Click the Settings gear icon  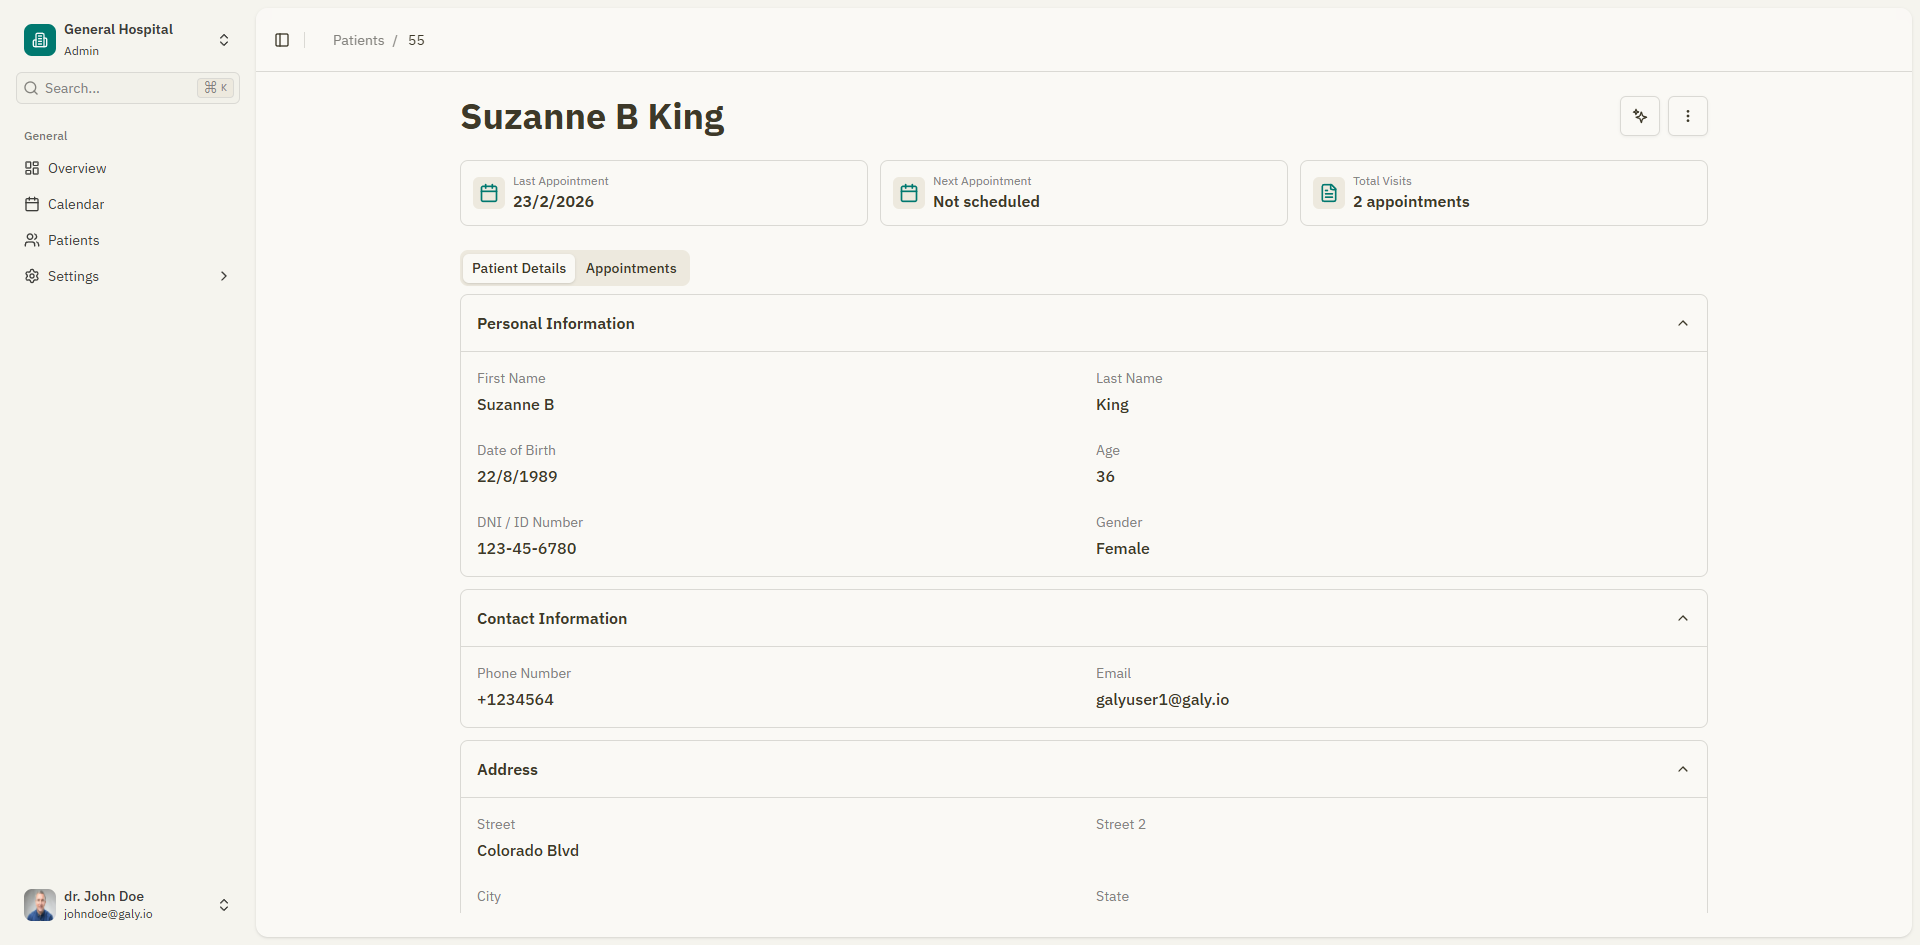click(x=31, y=276)
